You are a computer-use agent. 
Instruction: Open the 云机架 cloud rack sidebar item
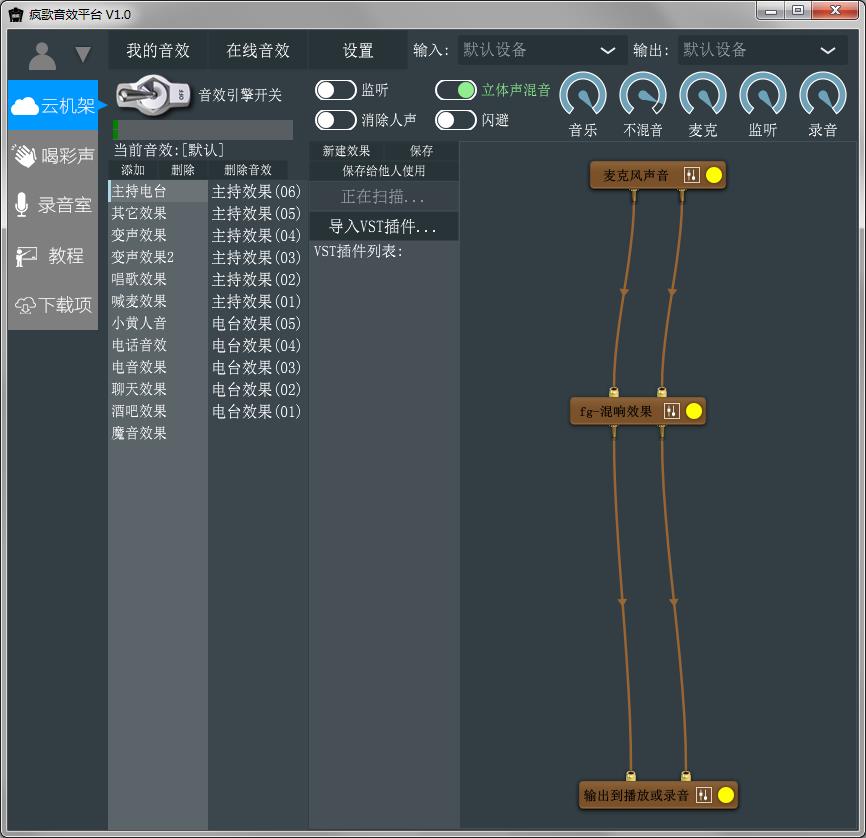coord(54,106)
